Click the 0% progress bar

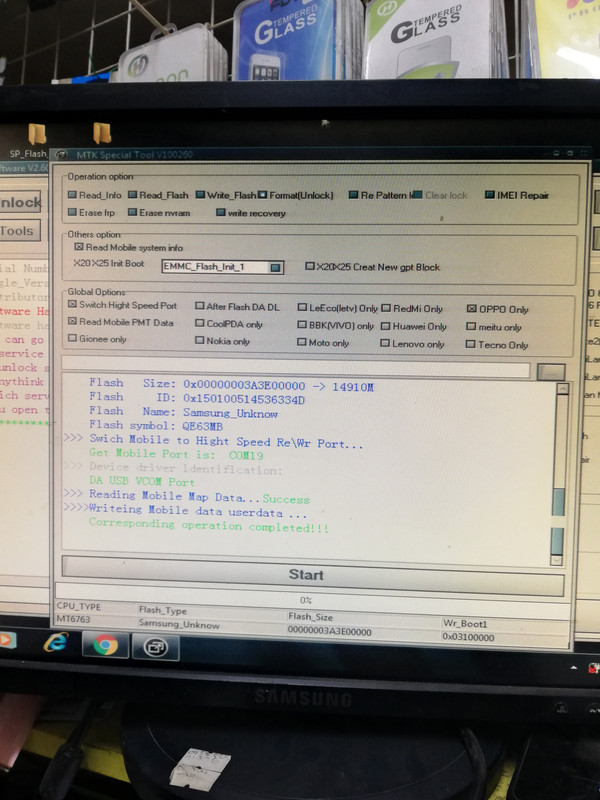[312, 600]
